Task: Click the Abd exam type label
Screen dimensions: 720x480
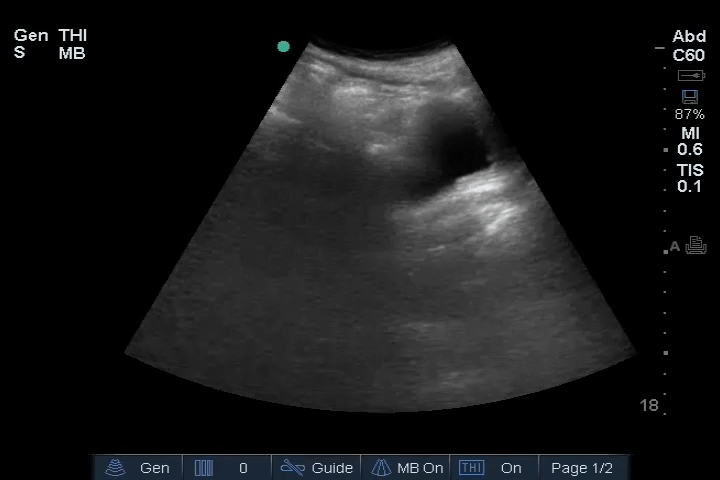Action: point(689,37)
